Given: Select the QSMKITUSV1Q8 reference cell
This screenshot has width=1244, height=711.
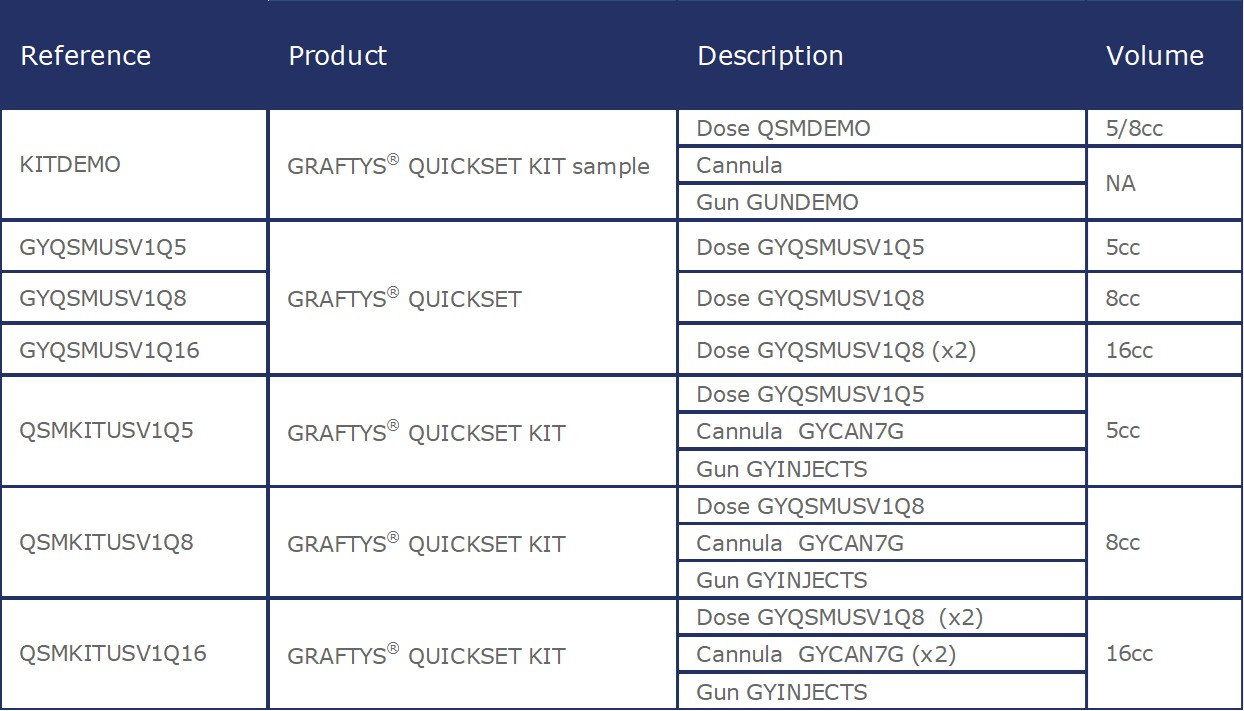Looking at the screenshot, I should tap(106, 543).
